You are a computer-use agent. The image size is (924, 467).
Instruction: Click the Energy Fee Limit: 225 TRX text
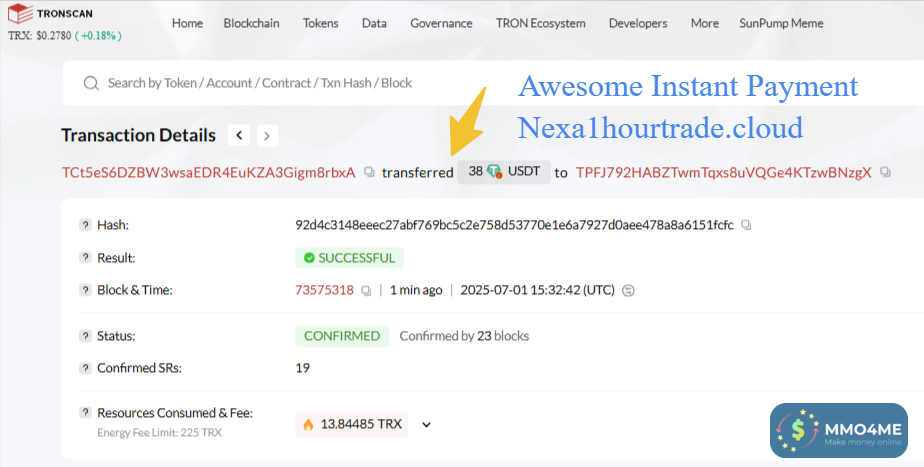point(160,433)
